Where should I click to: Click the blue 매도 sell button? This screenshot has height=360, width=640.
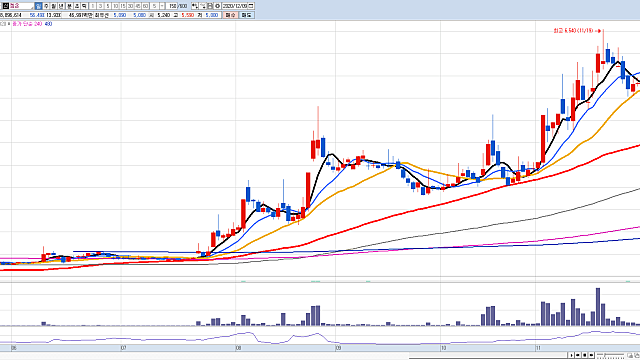coord(246,15)
